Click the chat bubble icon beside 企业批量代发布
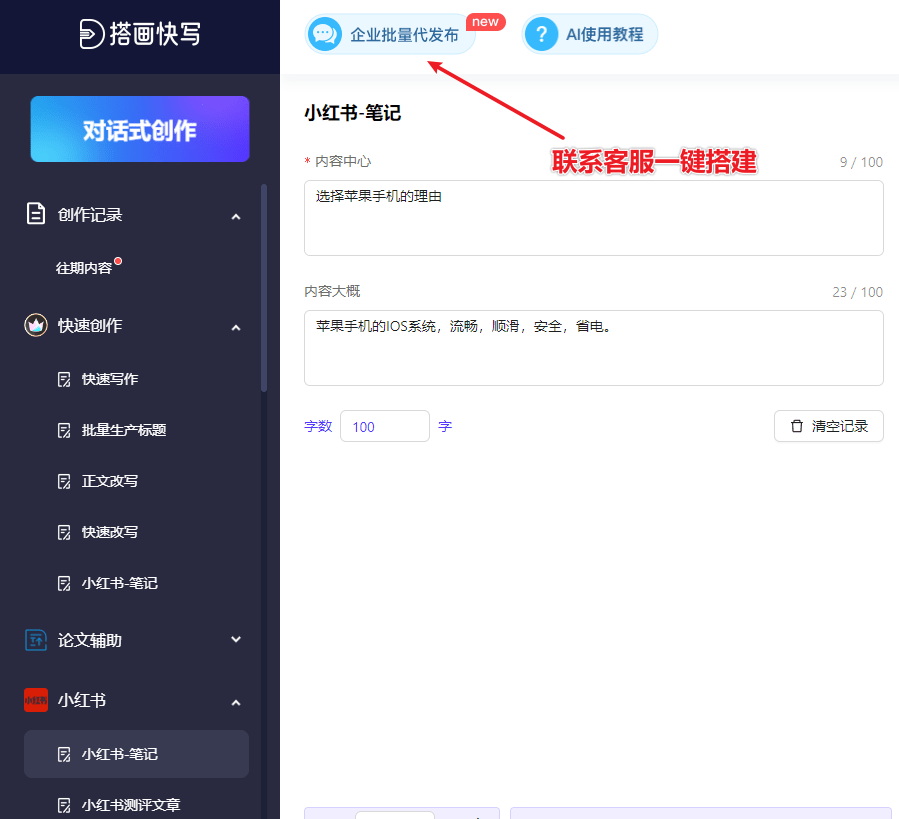This screenshot has height=819, width=899. click(x=325, y=34)
